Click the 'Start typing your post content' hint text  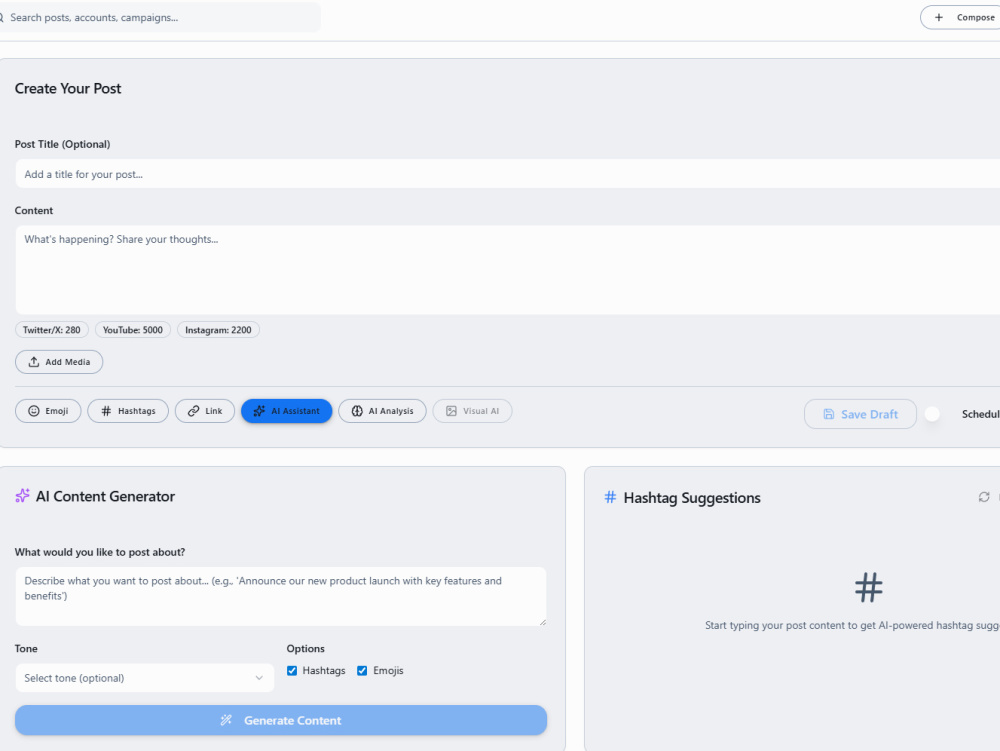tap(852, 625)
